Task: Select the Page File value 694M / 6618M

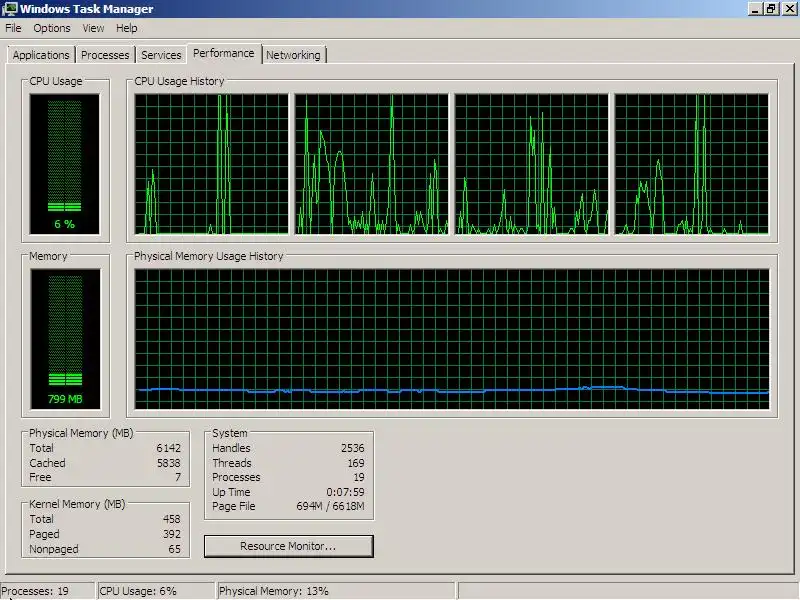Action: pyautogui.click(x=330, y=506)
